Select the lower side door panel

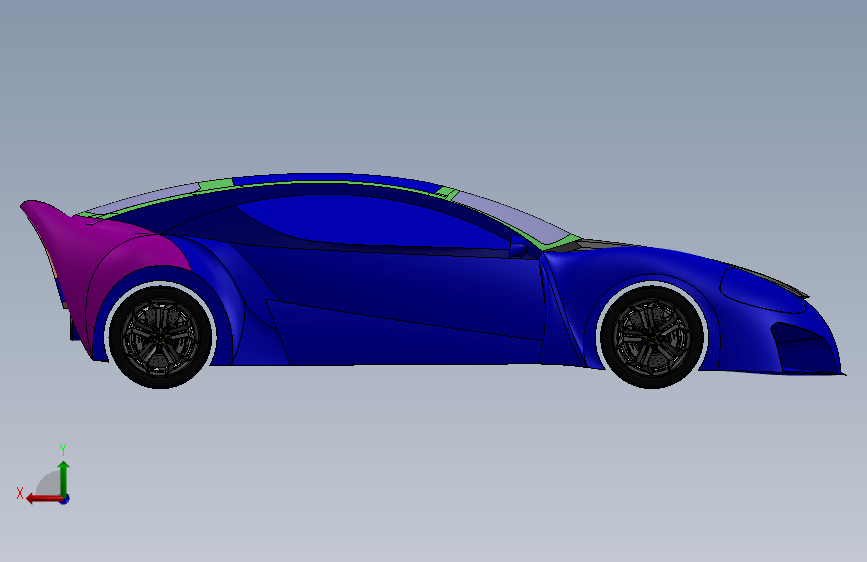[404, 335]
